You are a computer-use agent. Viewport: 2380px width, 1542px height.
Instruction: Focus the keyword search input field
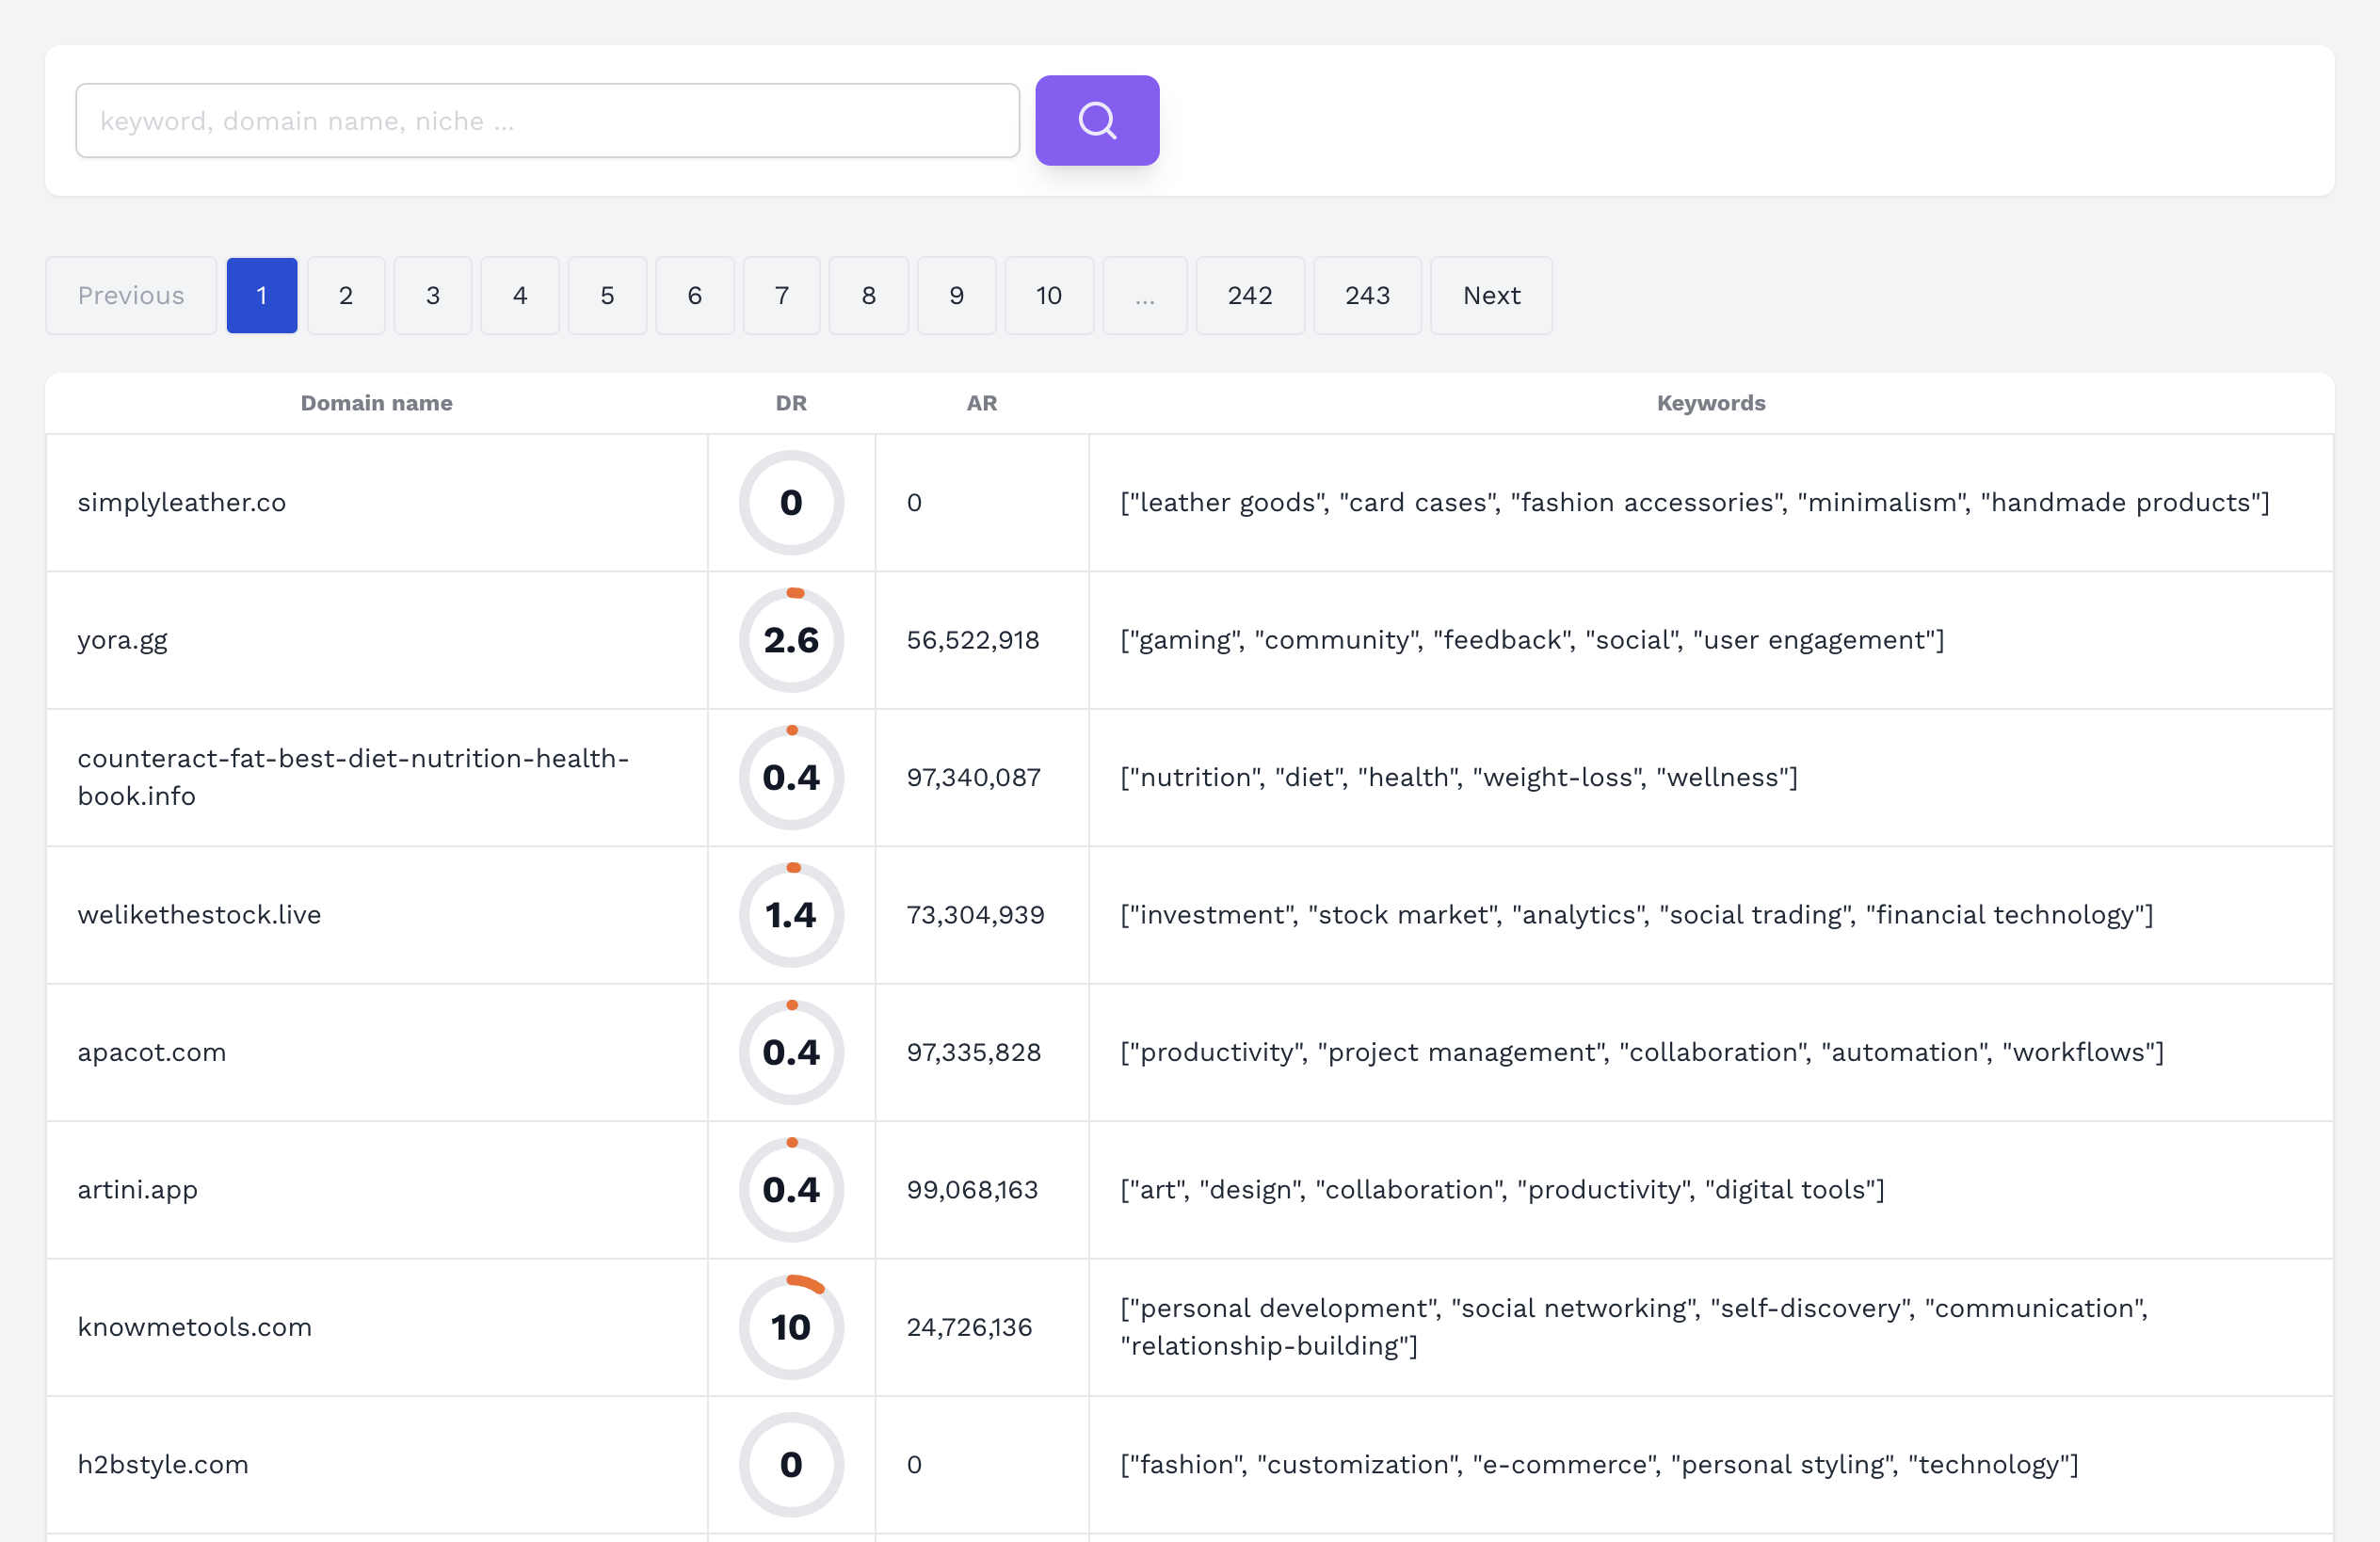[x=548, y=120]
